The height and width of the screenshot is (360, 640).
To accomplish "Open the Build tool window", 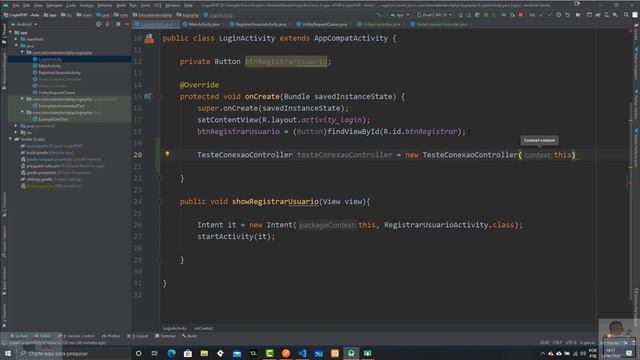I will [189, 336].
